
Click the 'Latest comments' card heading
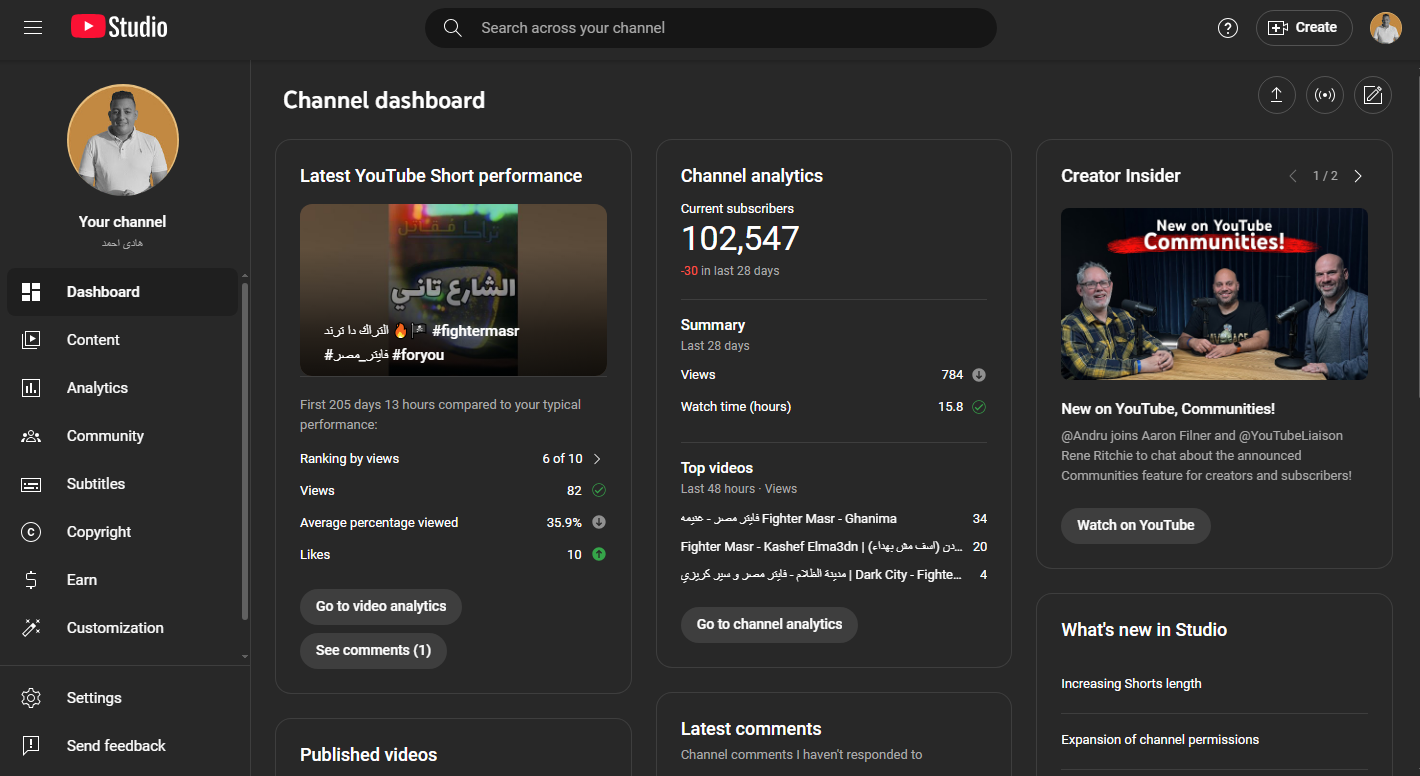(x=751, y=729)
